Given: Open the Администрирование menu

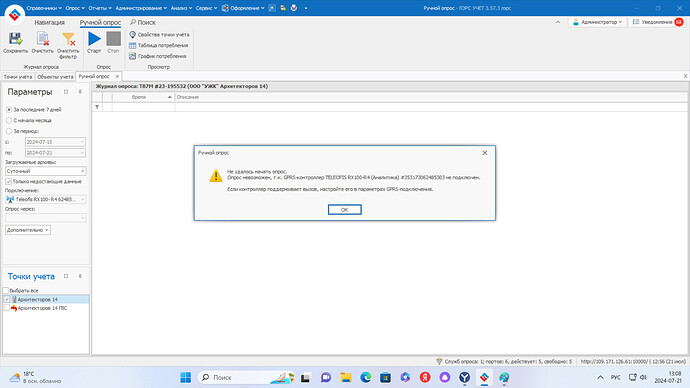Looking at the screenshot, I should 141,8.
